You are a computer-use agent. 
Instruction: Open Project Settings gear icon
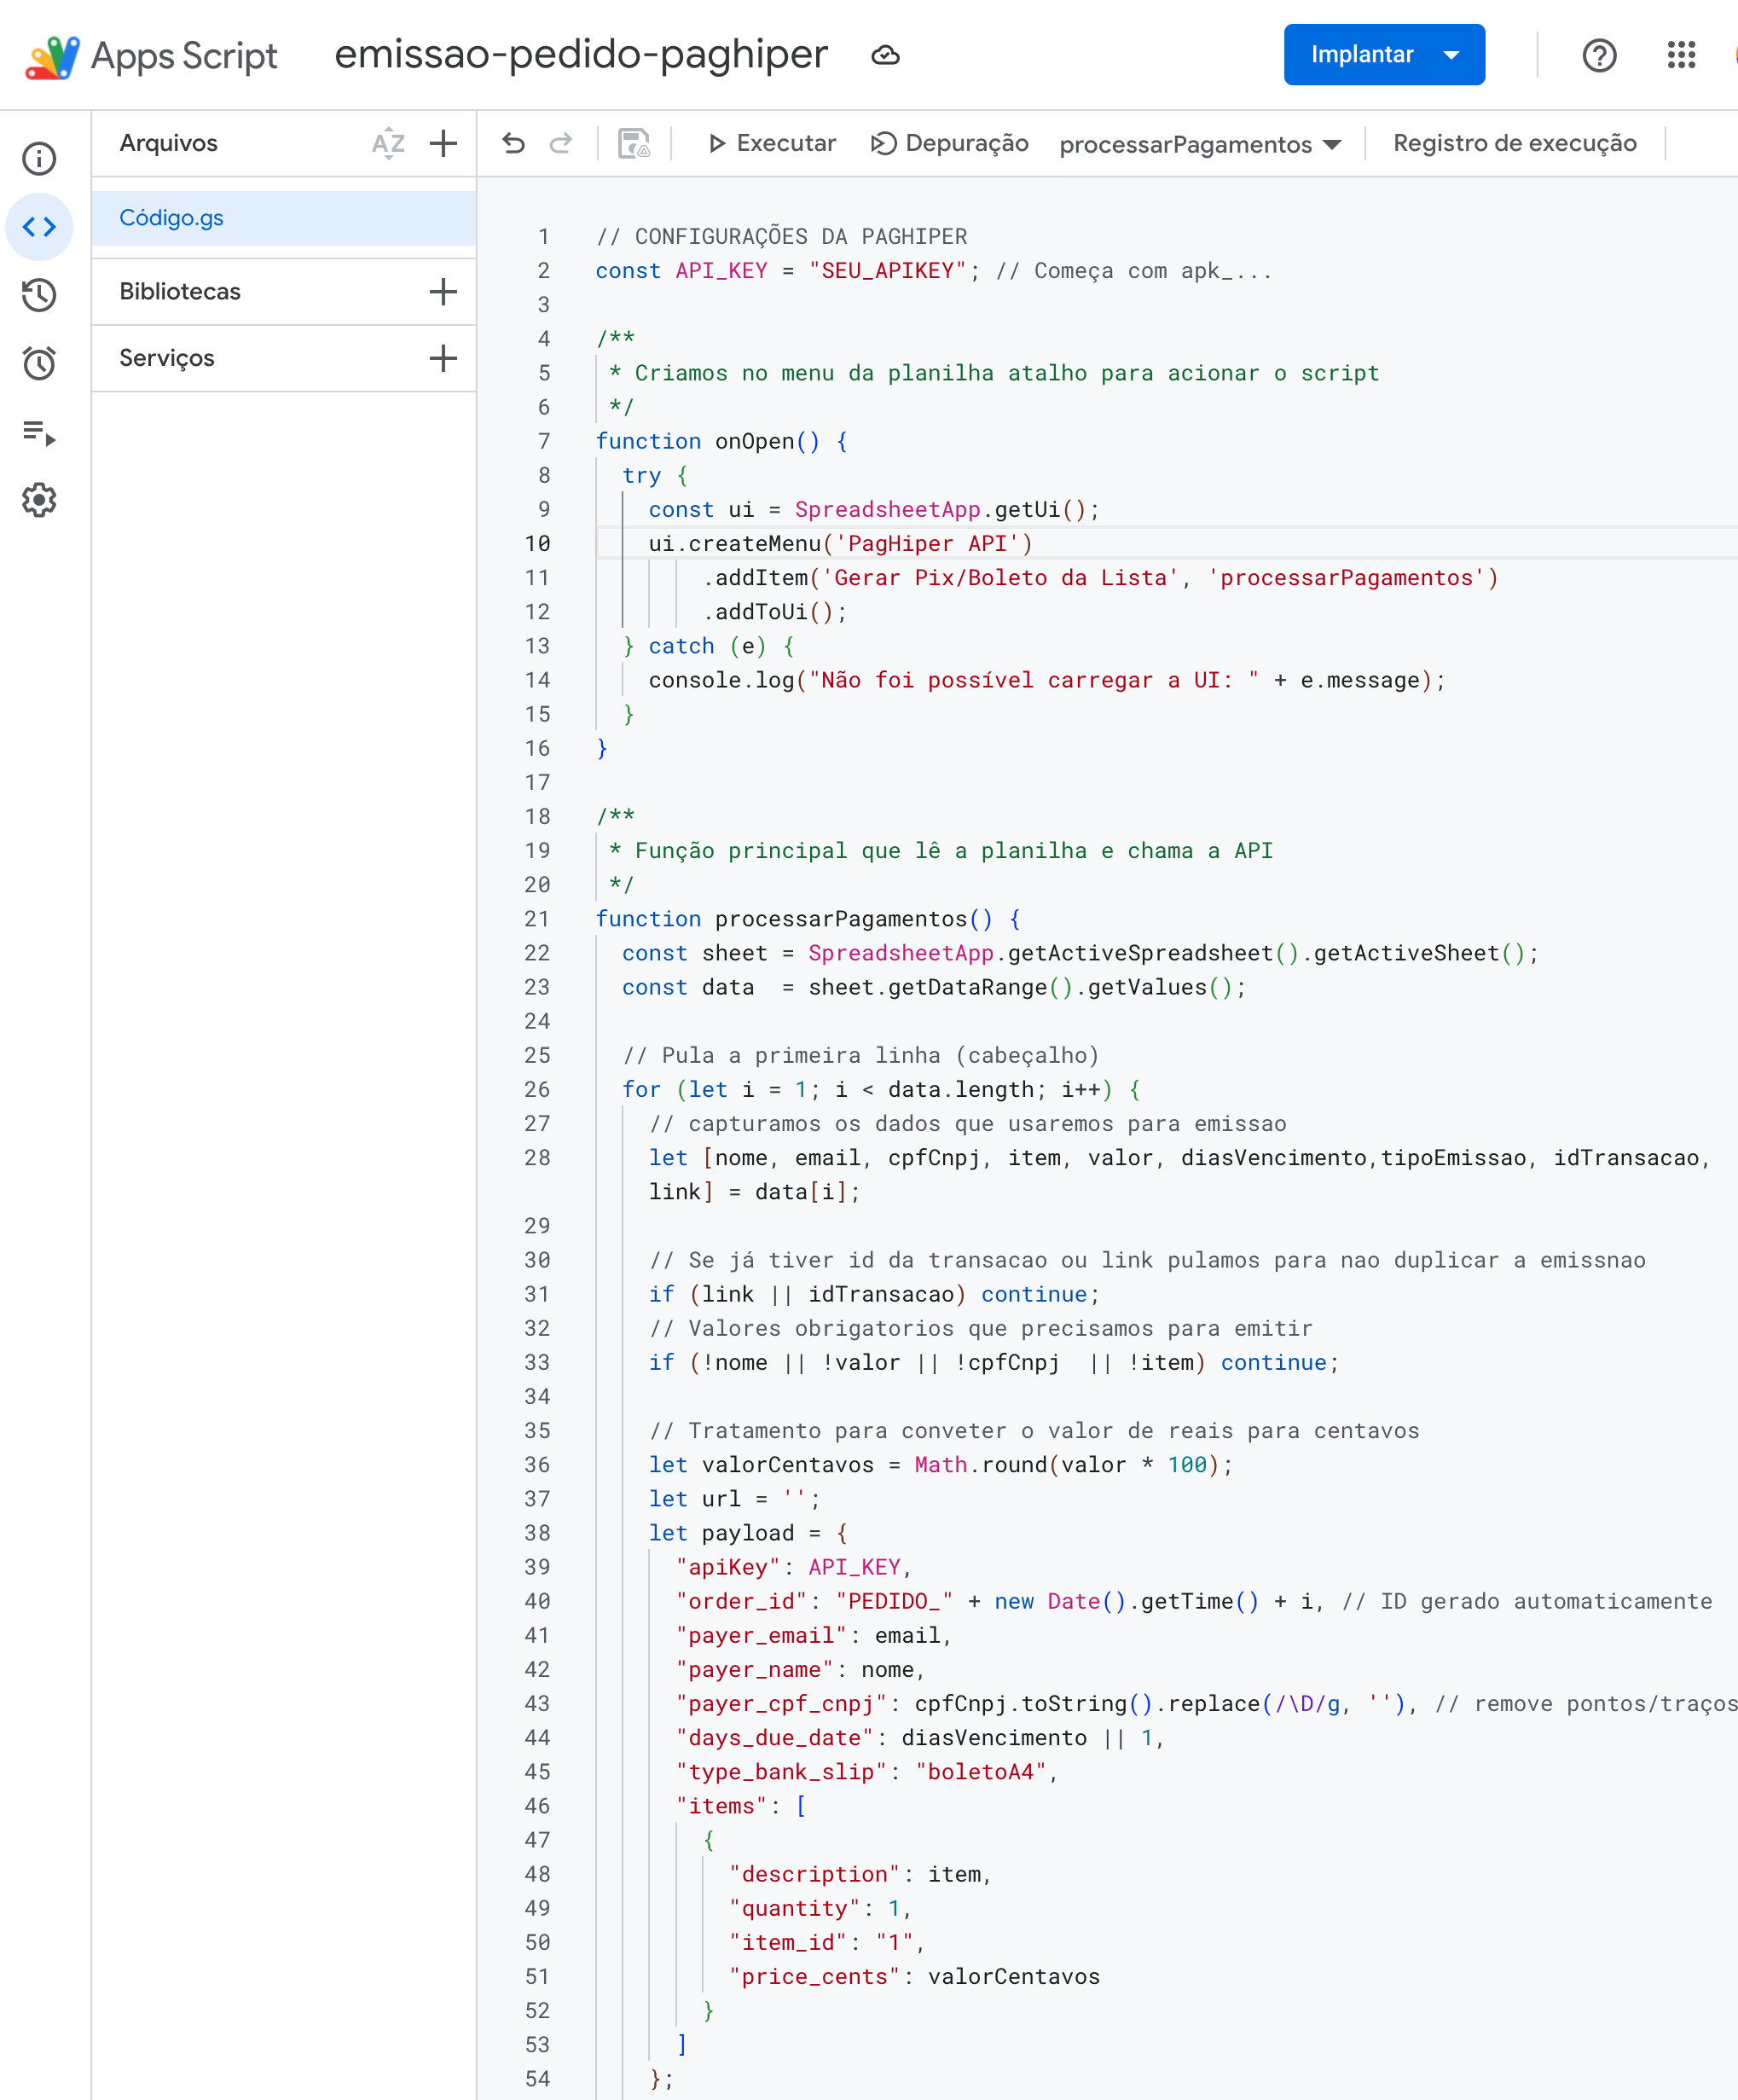[x=39, y=500]
